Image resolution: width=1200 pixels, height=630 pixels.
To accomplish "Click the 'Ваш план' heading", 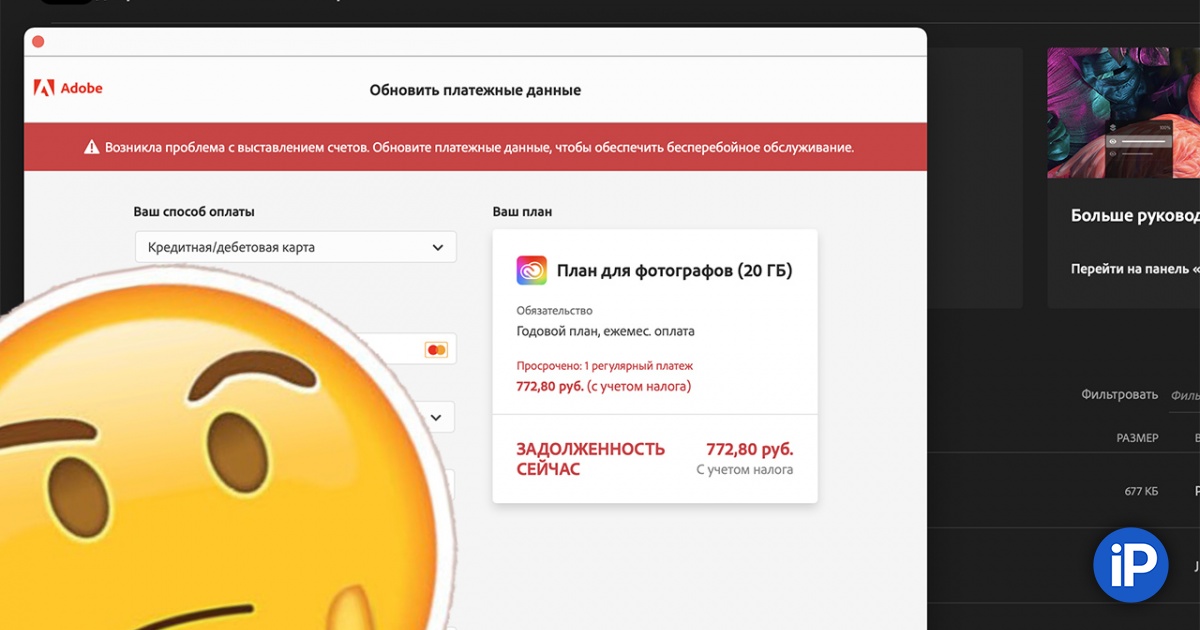I will pyautogui.click(x=522, y=212).
